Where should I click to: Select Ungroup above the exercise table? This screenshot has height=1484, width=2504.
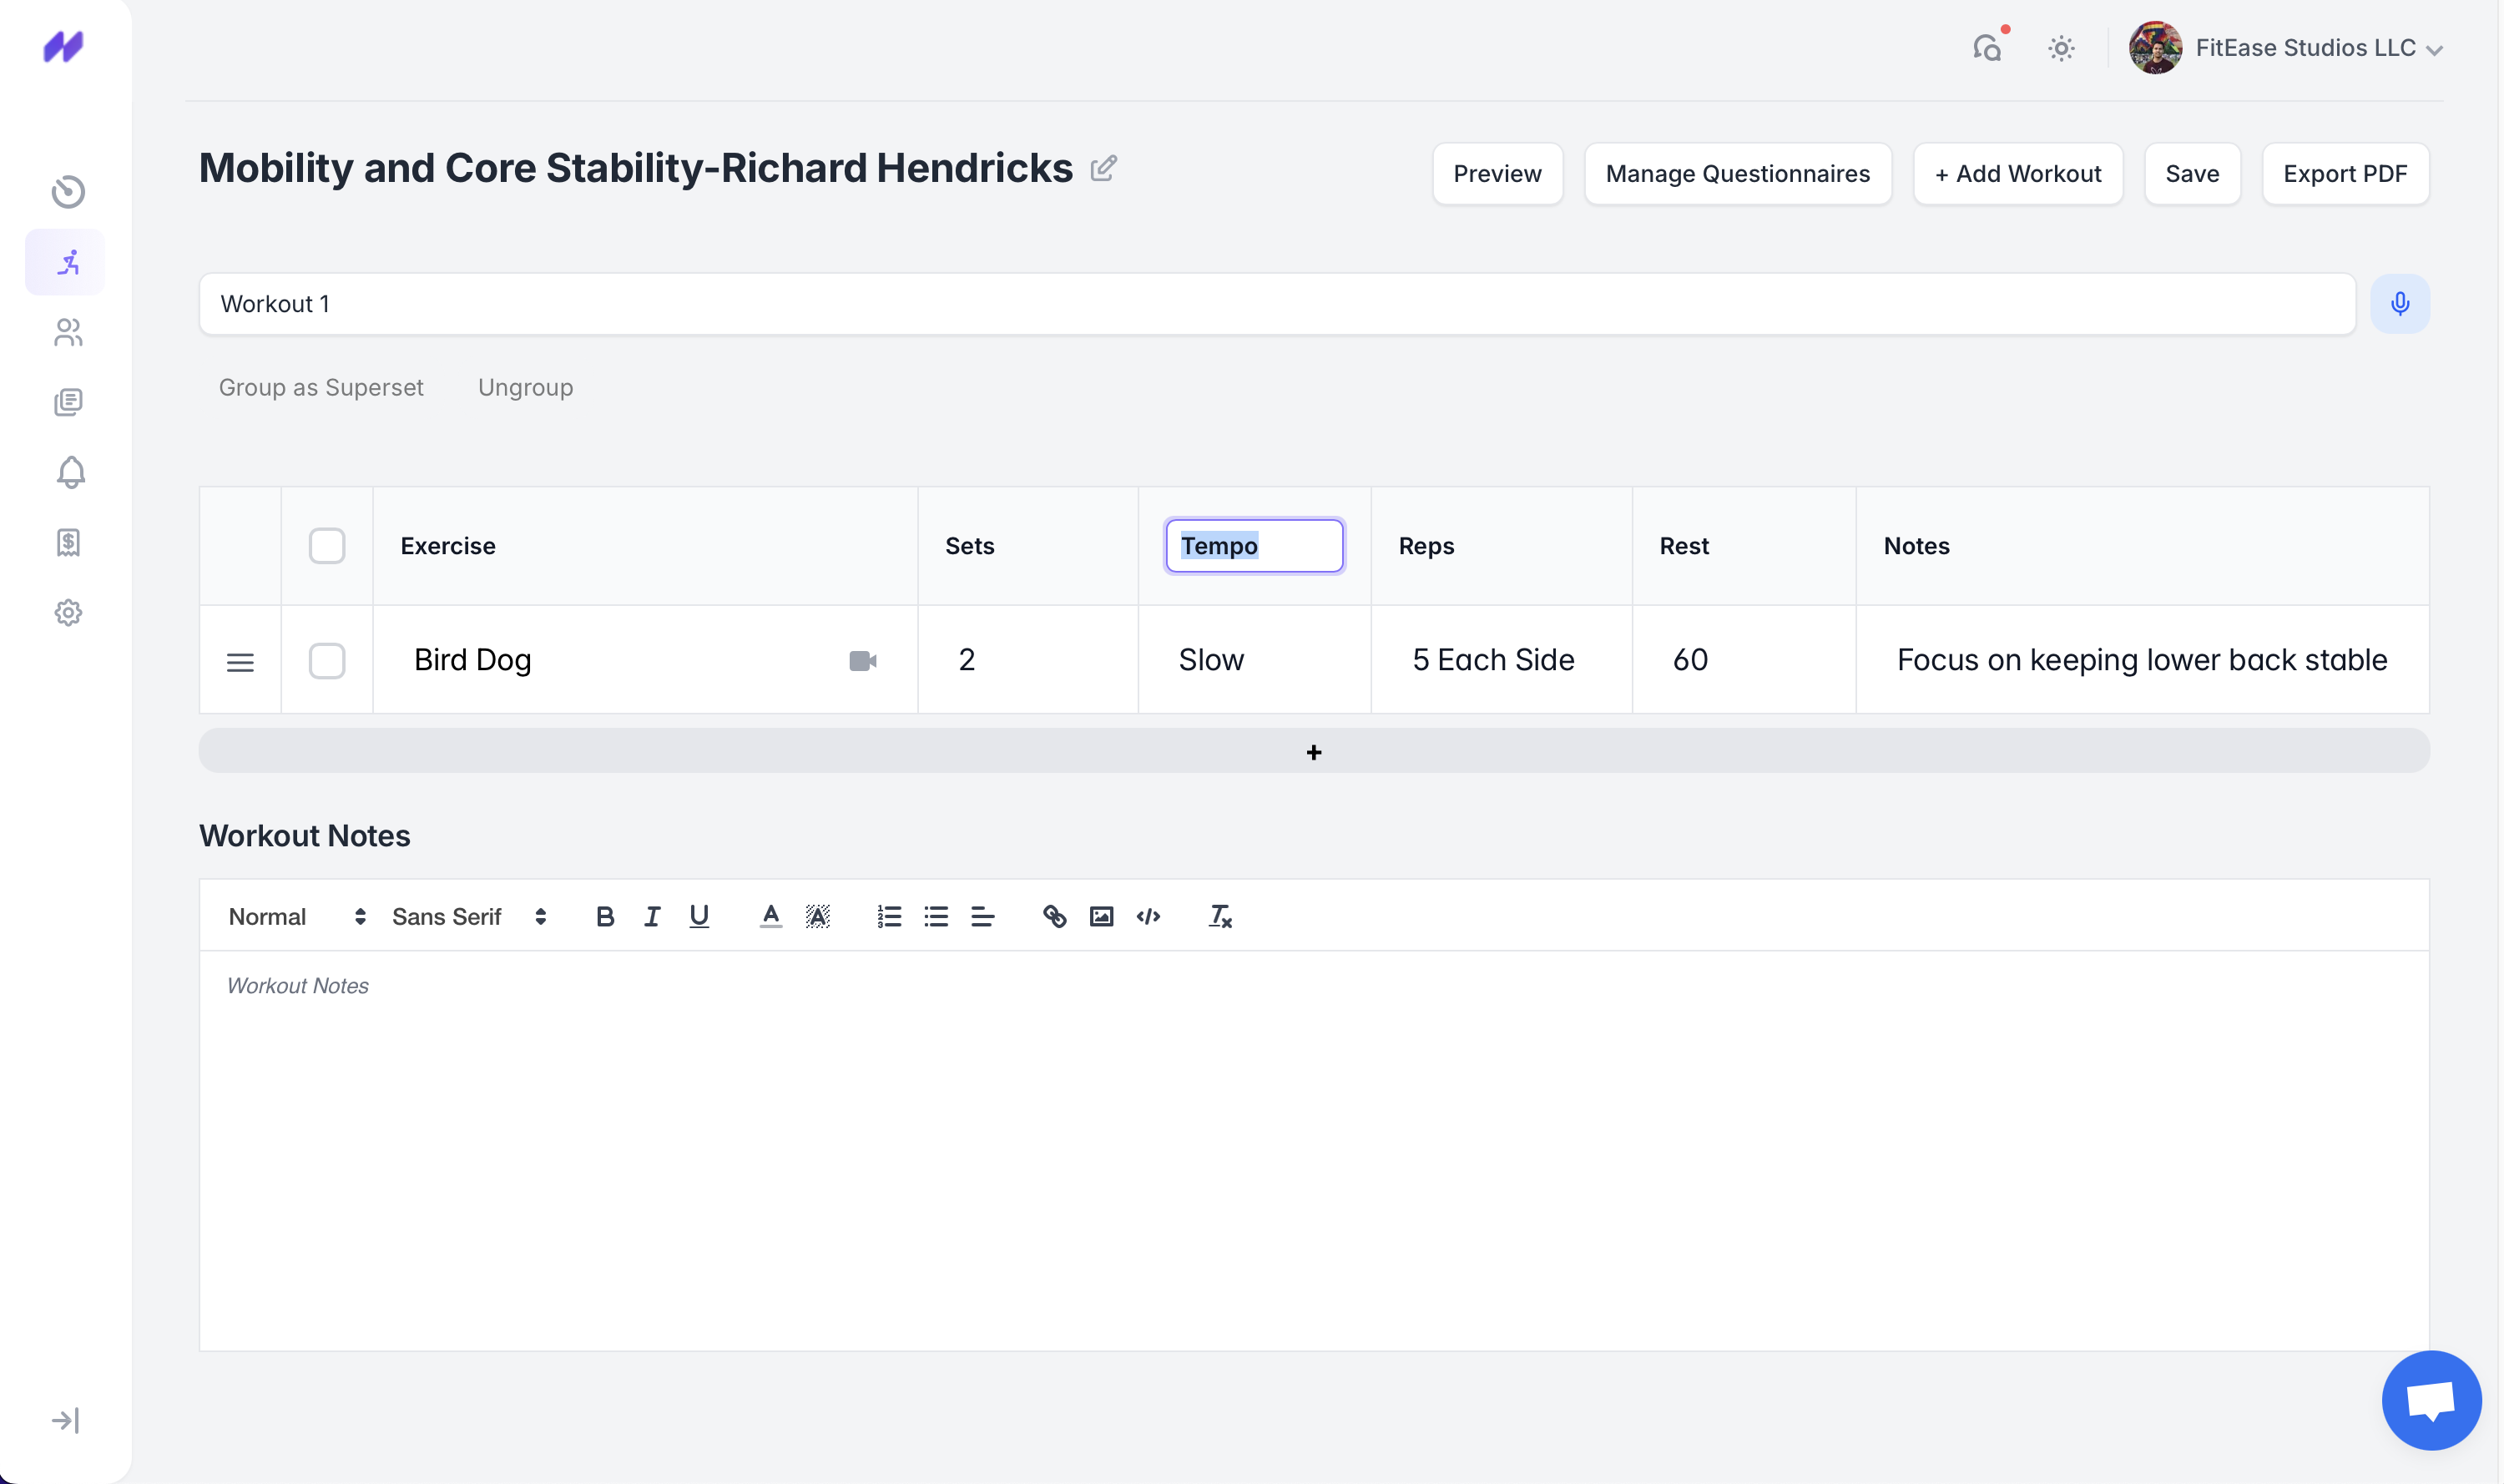click(x=526, y=387)
